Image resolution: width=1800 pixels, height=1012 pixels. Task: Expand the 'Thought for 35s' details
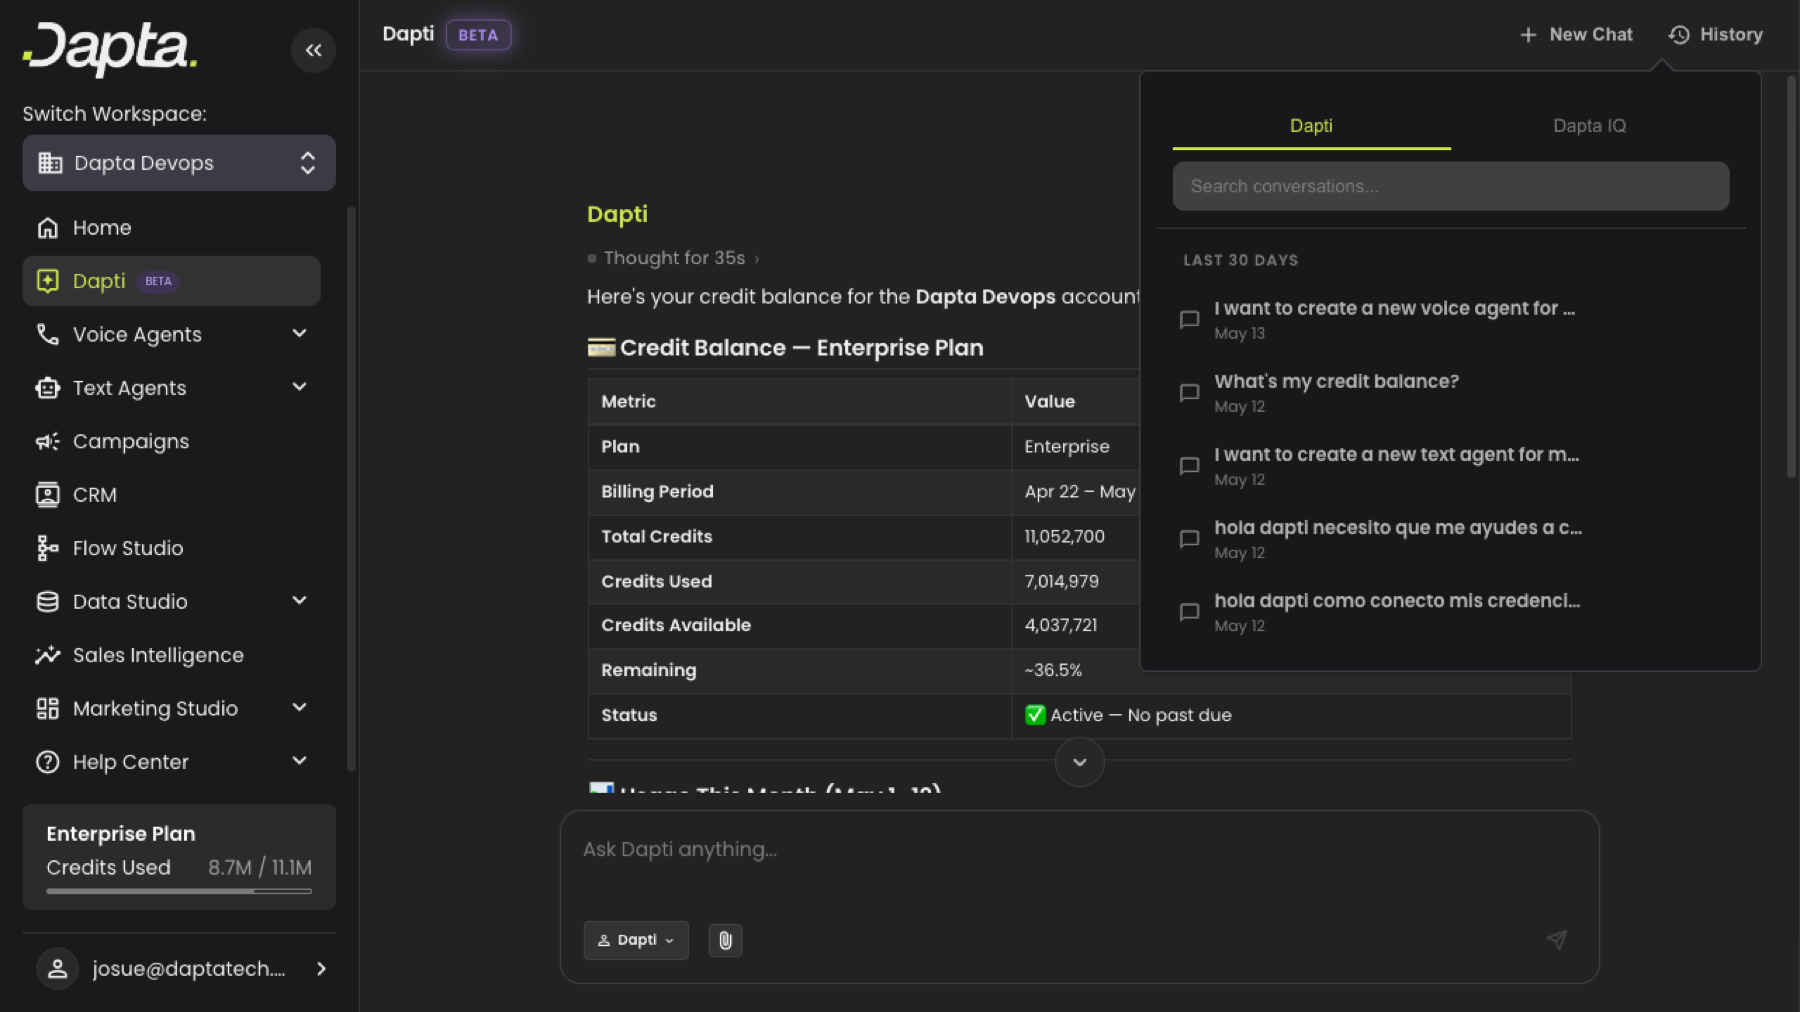(x=674, y=258)
